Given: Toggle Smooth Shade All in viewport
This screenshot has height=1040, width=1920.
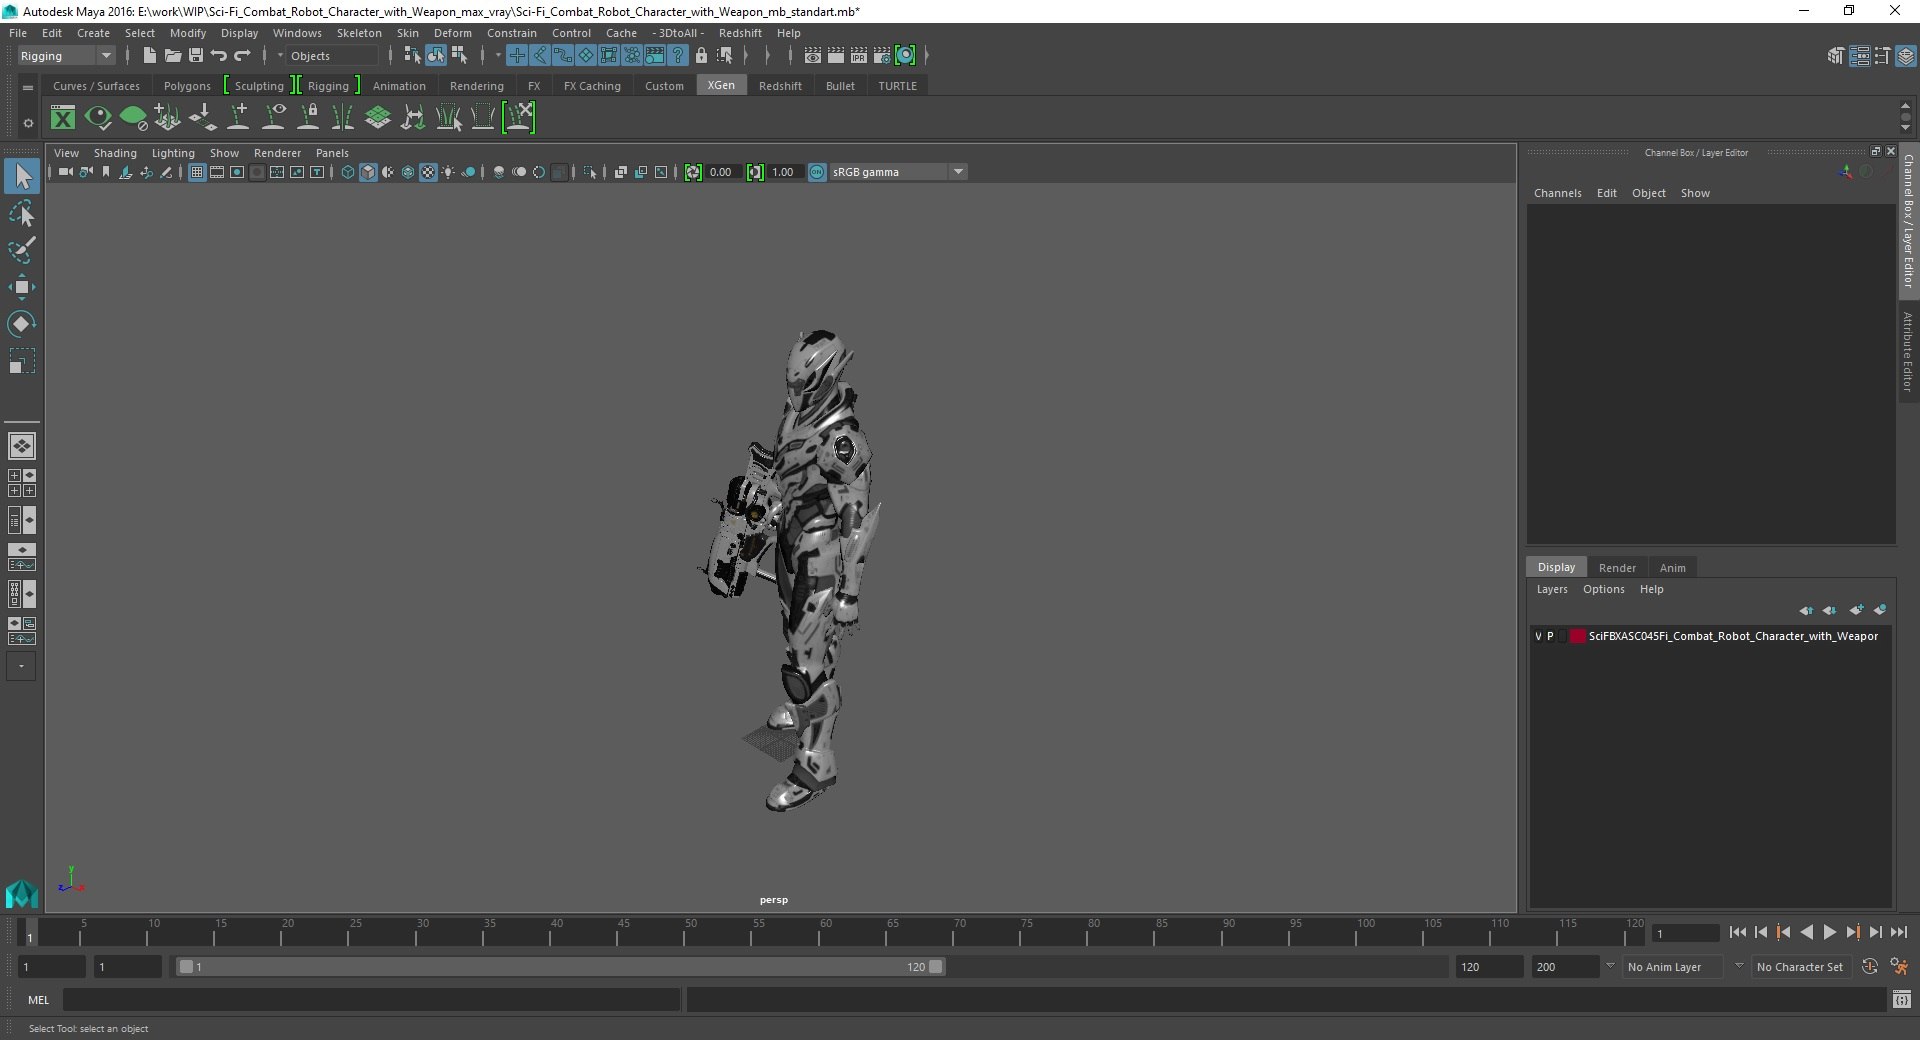Looking at the screenshot, I should point(368,172).
